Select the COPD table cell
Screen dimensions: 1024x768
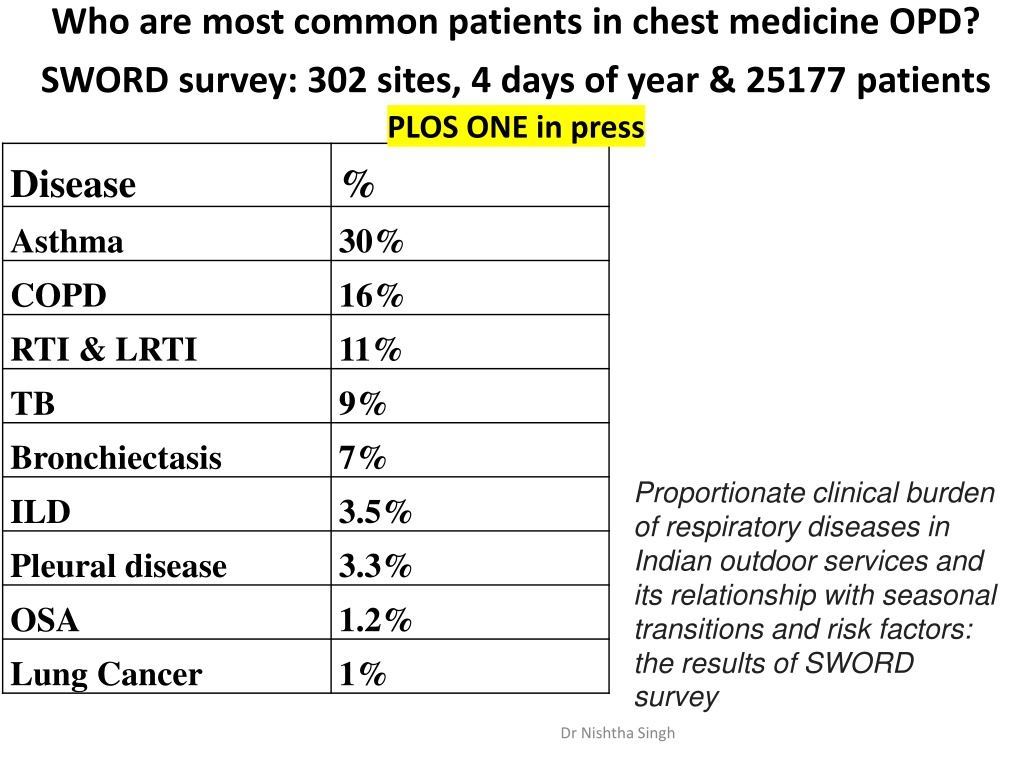tap(167, 289)
